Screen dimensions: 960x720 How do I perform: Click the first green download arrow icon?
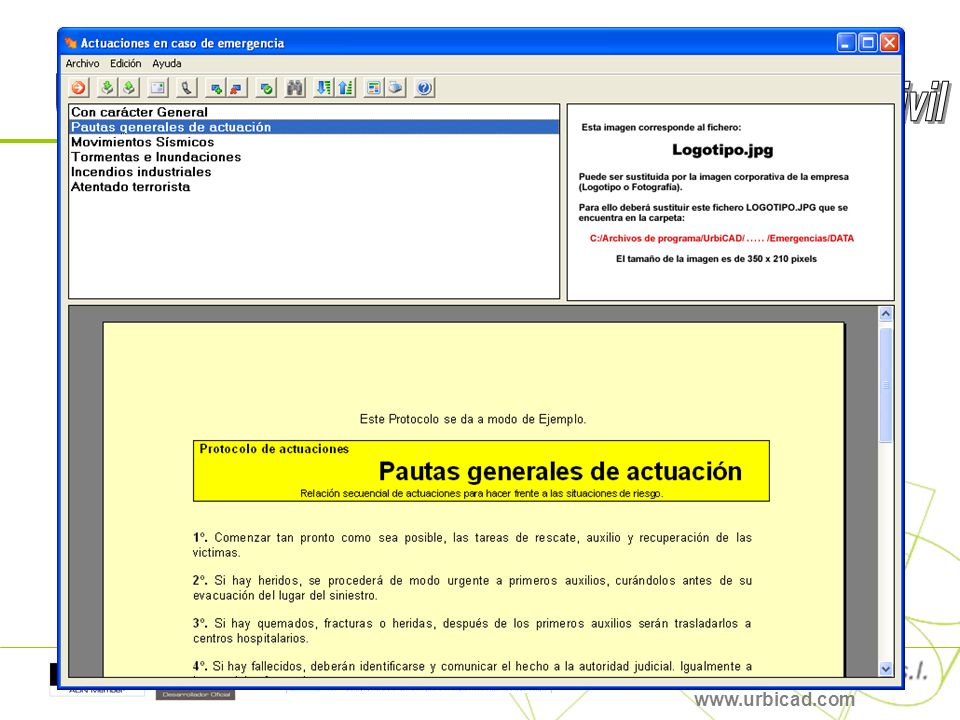(107, 88)
